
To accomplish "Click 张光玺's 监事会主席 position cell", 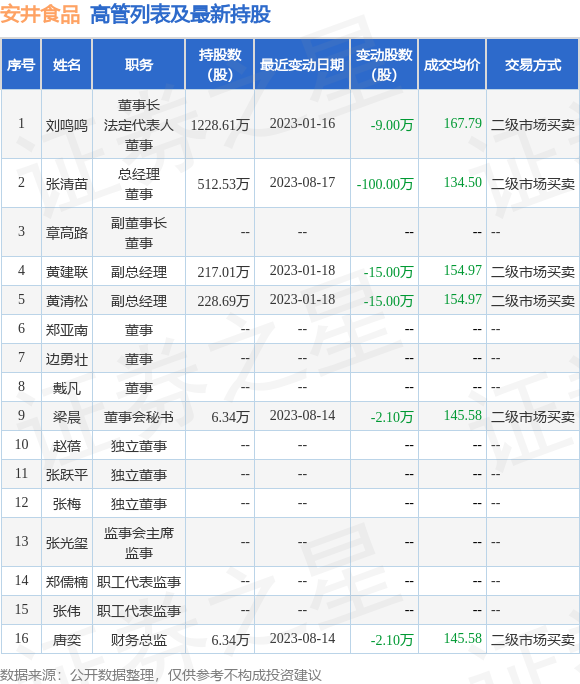I will click(139, 543).
